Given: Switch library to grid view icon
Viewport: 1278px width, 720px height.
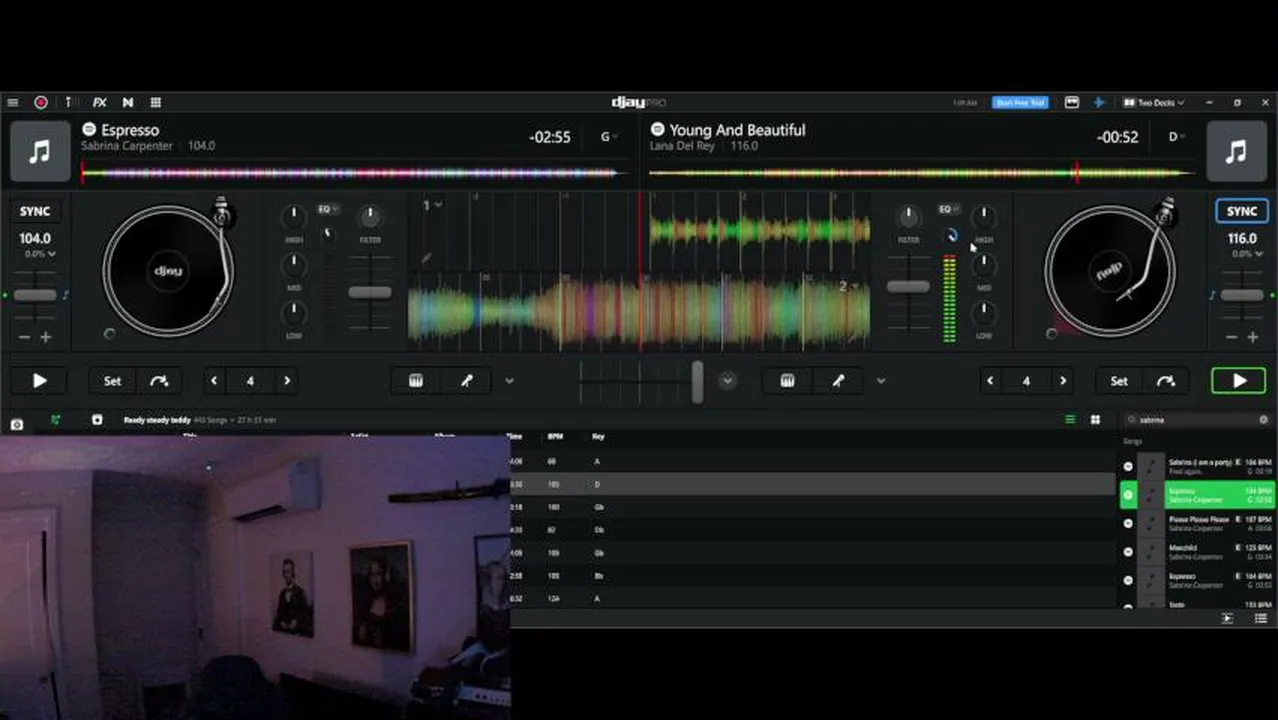Looking at the screenshot, I should (1095, 420).
